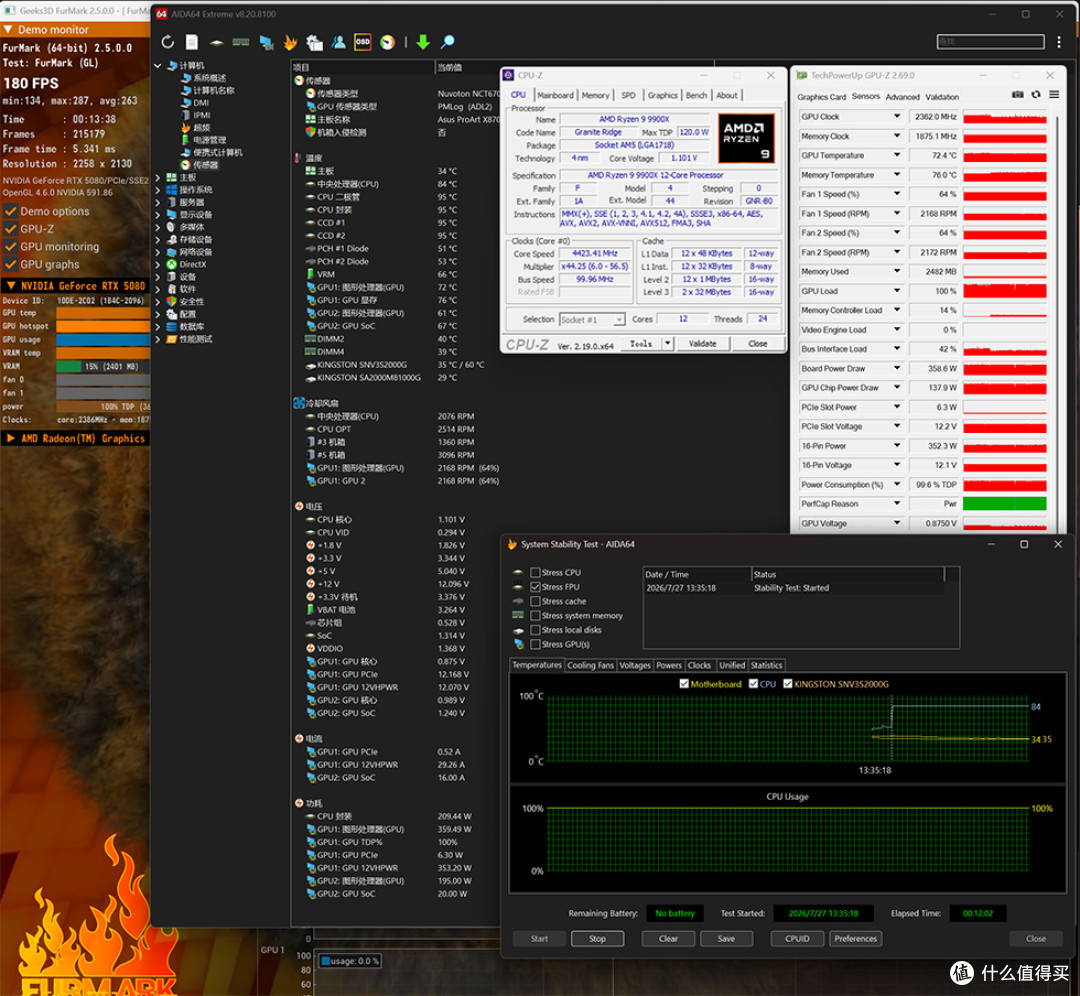Collapse the NVIDIA GeForce RTX 5080 section
This screenshot has height=996, width=1080.
[x=10, y=286]
